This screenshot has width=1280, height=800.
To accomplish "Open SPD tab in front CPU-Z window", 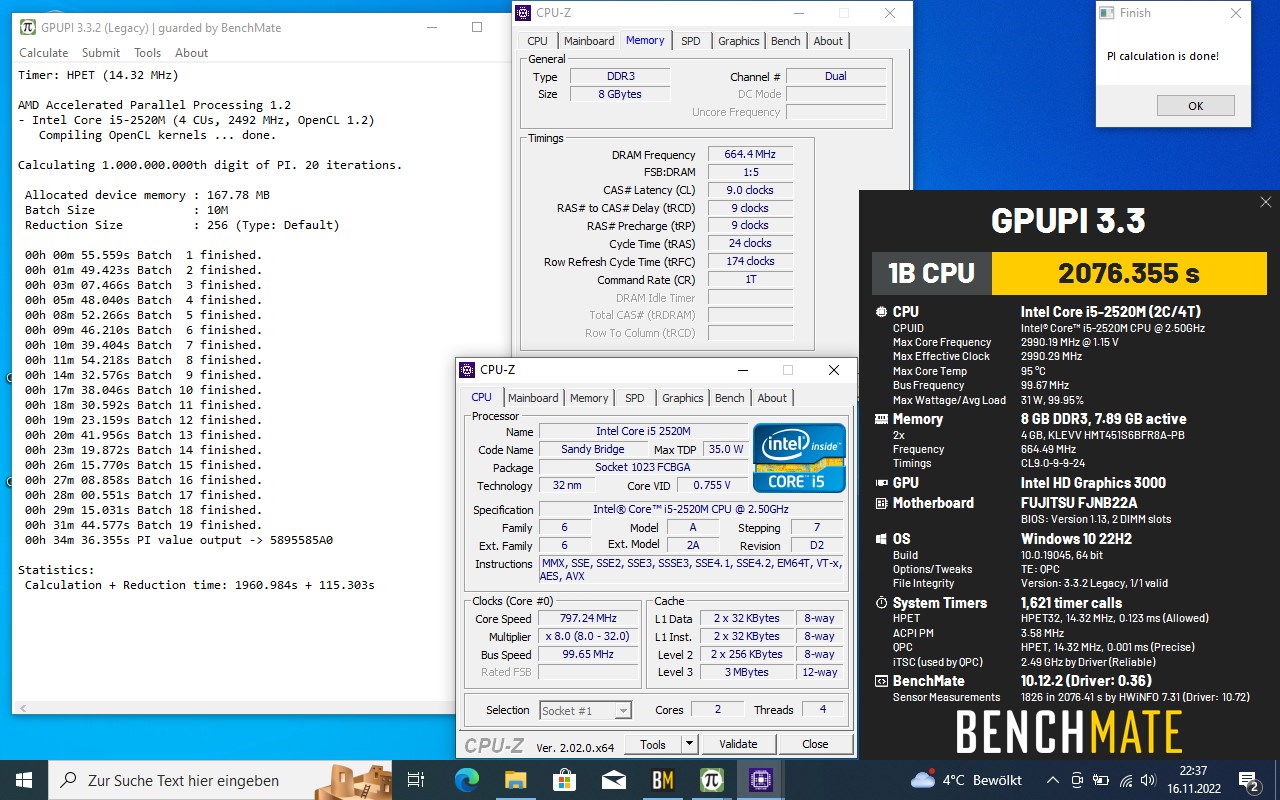I will click(x=634, y=398).
